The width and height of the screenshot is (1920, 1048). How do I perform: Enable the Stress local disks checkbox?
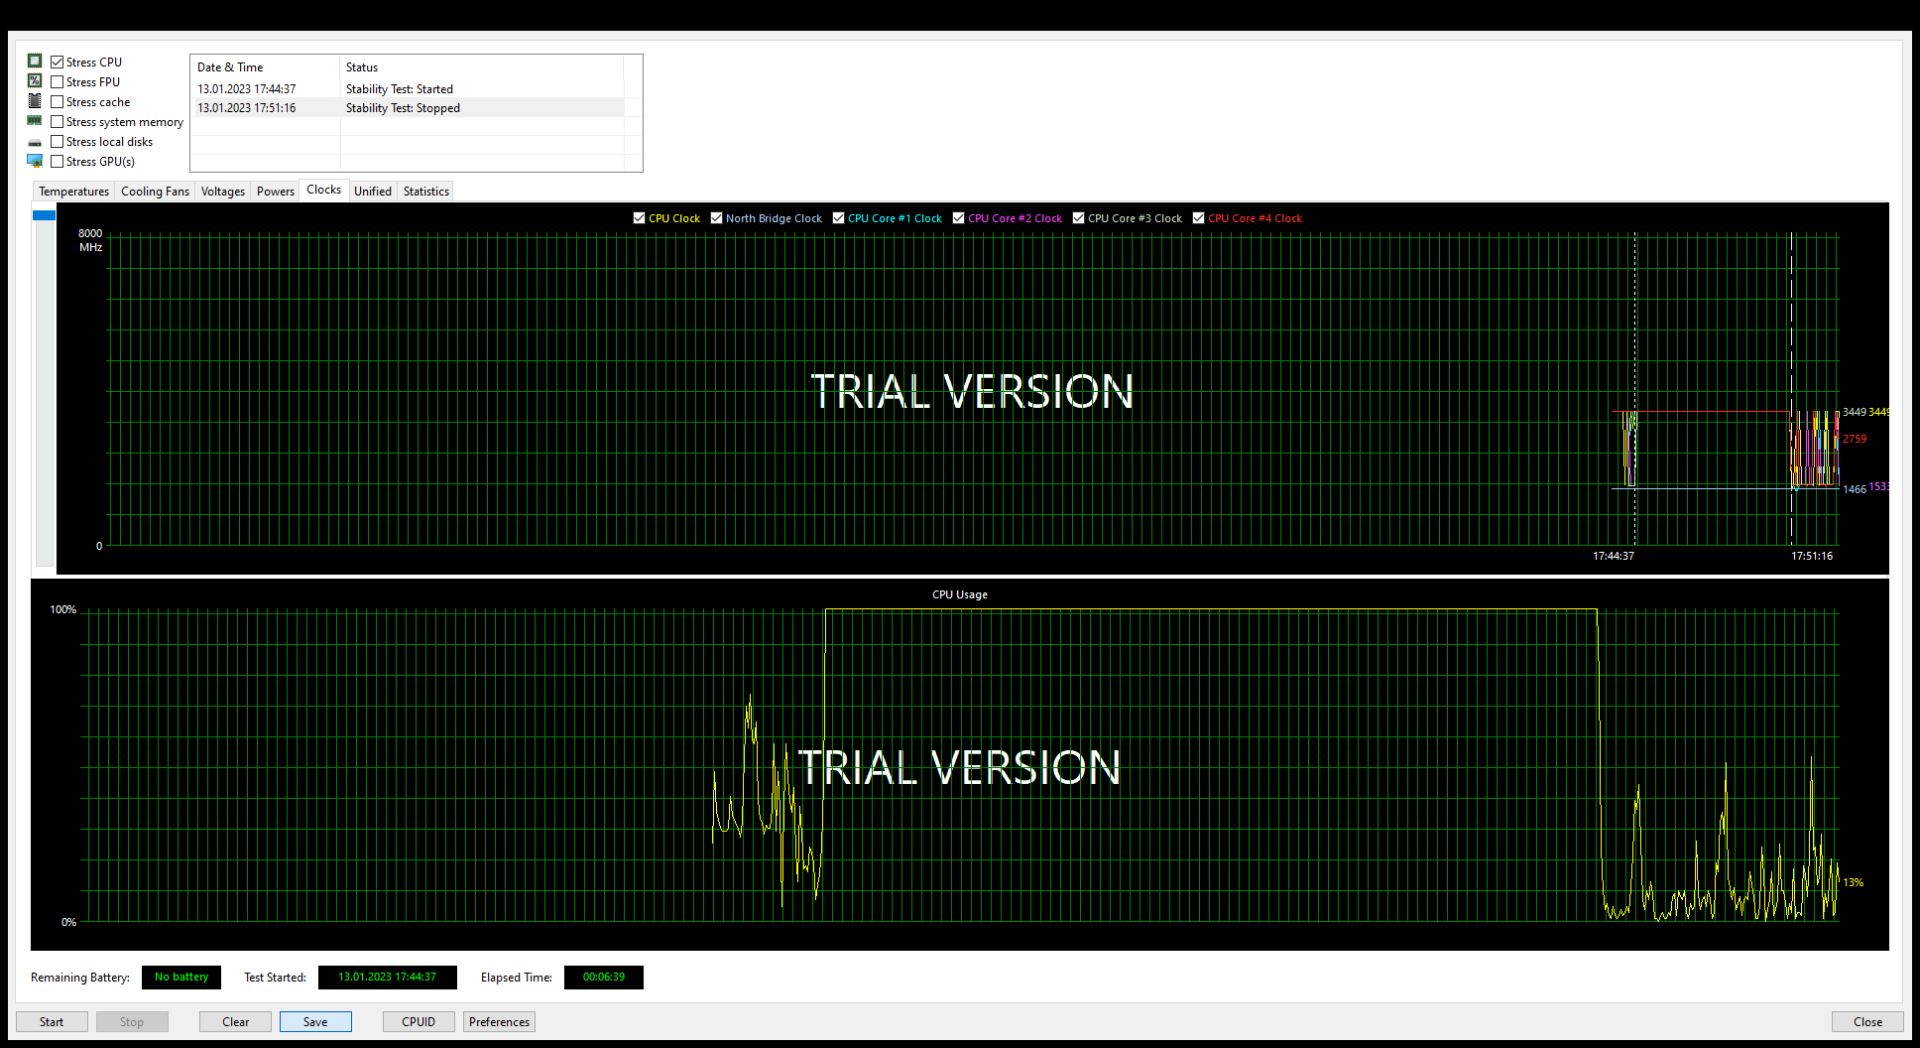[57, 142]
